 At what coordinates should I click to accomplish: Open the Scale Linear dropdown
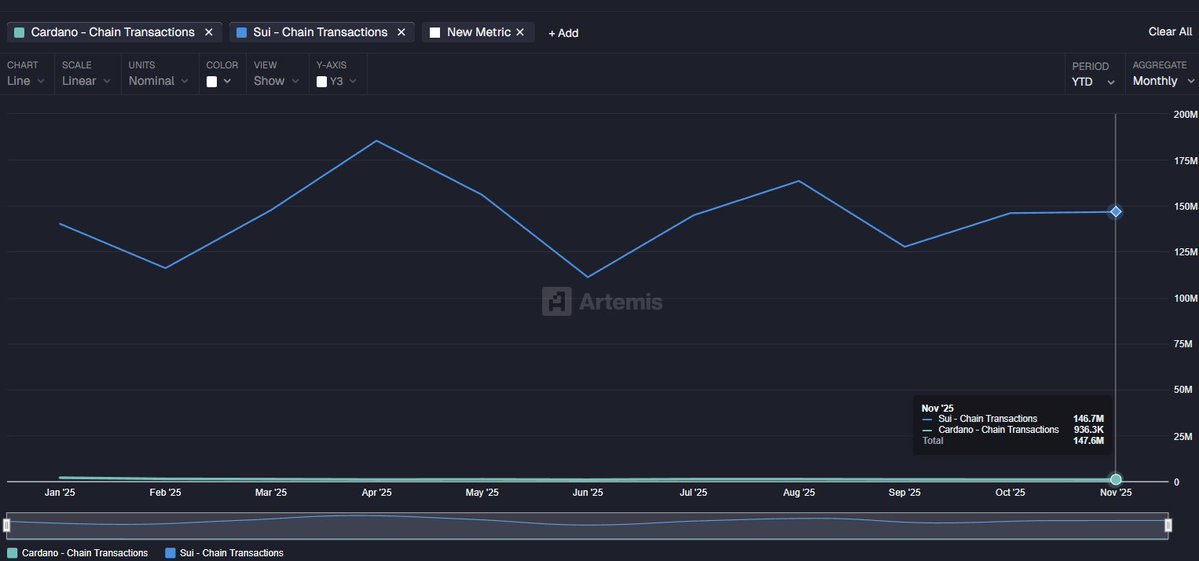pyautogui.click(x=86, y=80)
